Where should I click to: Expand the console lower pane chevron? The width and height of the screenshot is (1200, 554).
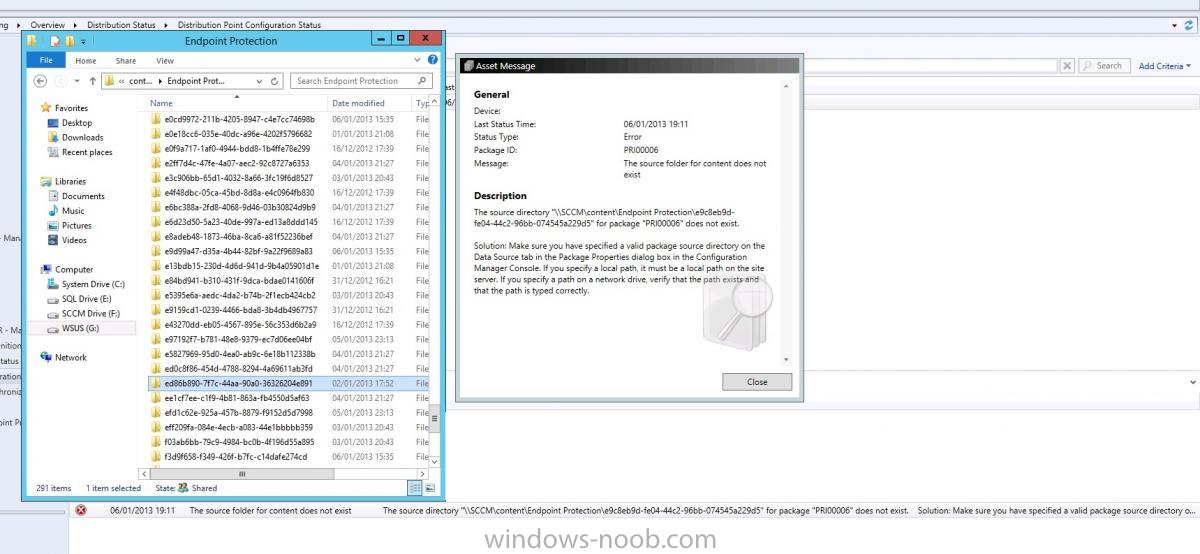tap(1193, 381)
